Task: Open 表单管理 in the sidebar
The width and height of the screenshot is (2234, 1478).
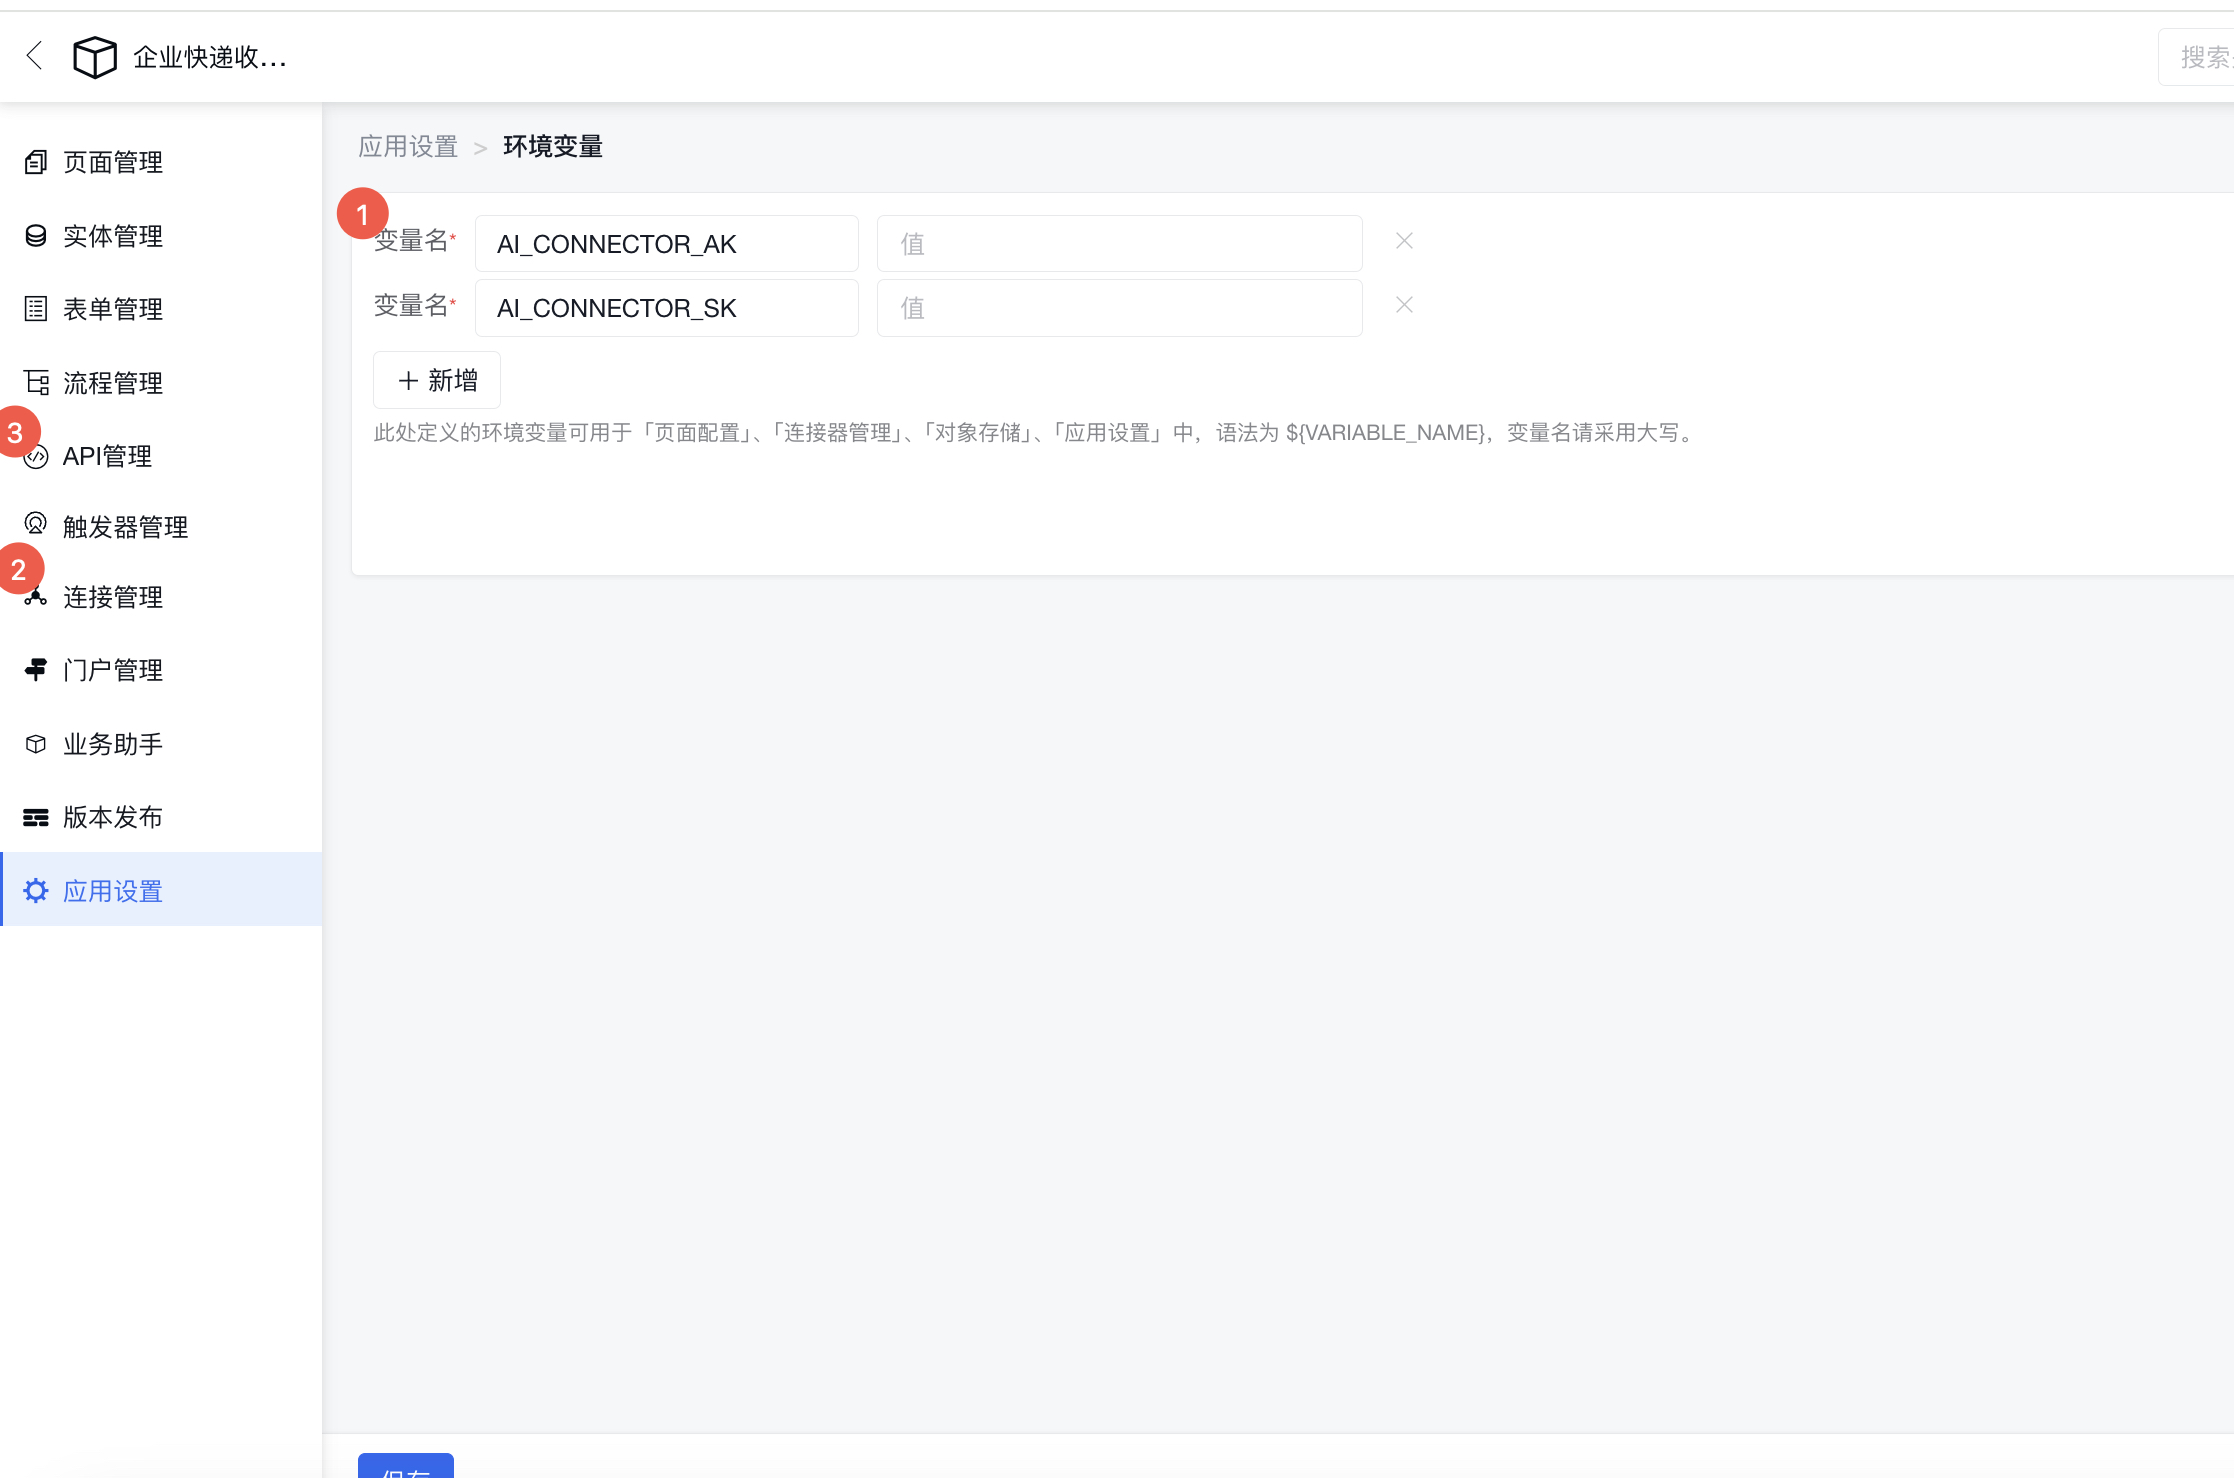Action: [113, 309]
